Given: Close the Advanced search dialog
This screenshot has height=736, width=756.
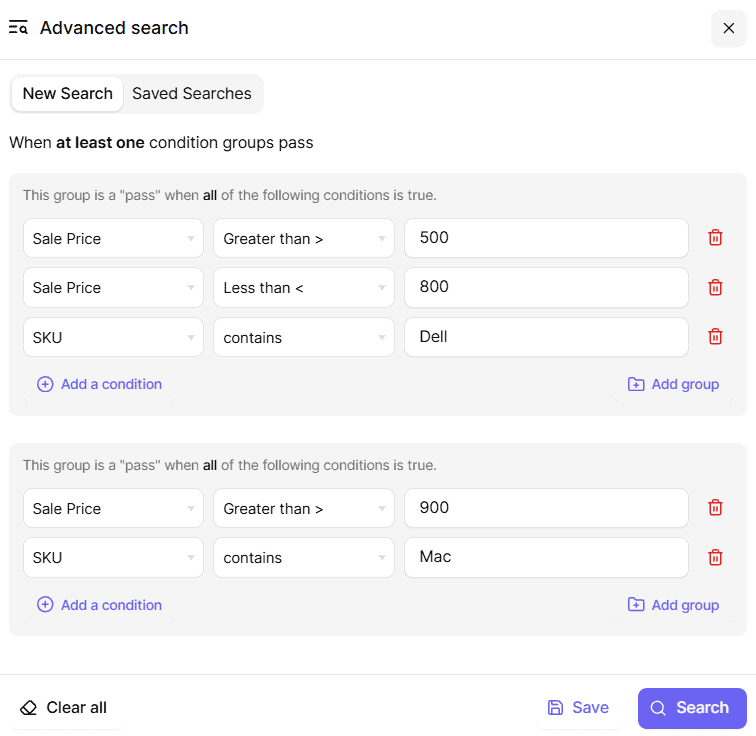Looking at the screenshot, I should click(x=729, y=28).
